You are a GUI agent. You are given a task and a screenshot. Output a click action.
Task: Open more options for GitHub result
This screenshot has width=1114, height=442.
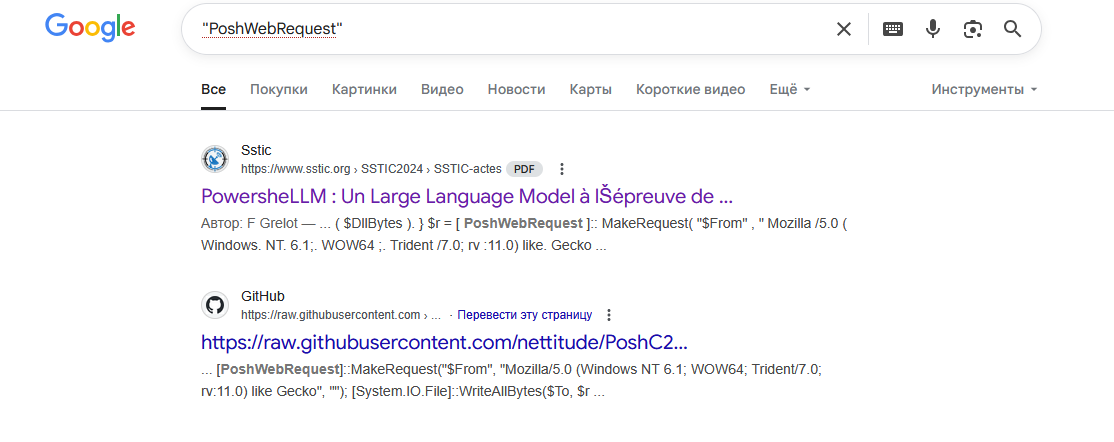[608, 315]
